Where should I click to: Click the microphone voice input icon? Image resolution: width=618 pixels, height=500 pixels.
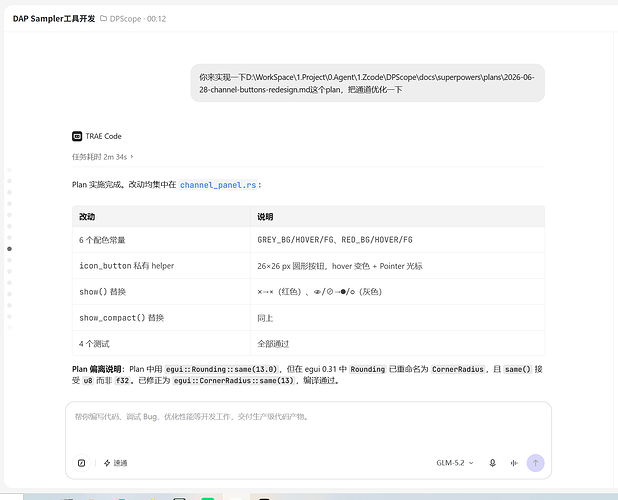click(492, 463)
